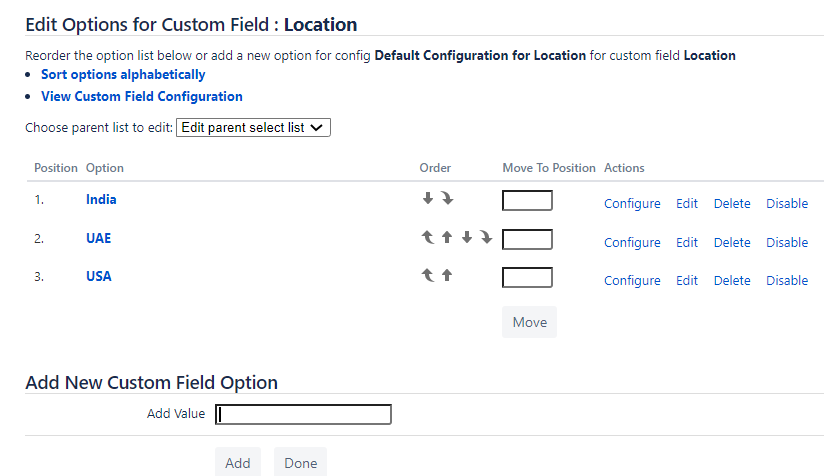Move USA option to first position
The height and width of the screenshot is (476, 826).
coord(428,276)
